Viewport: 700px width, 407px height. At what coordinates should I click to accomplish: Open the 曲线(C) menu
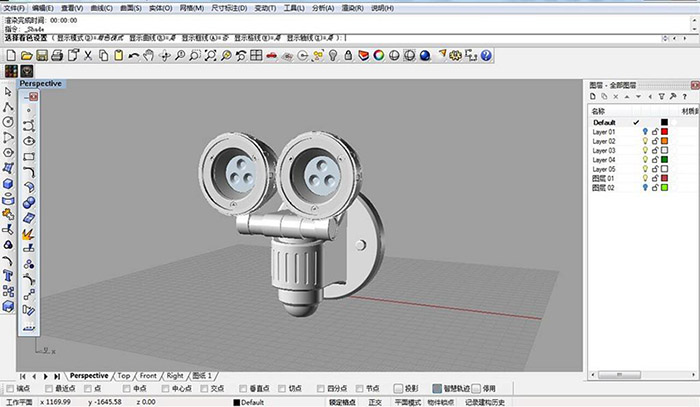[100, 6]
